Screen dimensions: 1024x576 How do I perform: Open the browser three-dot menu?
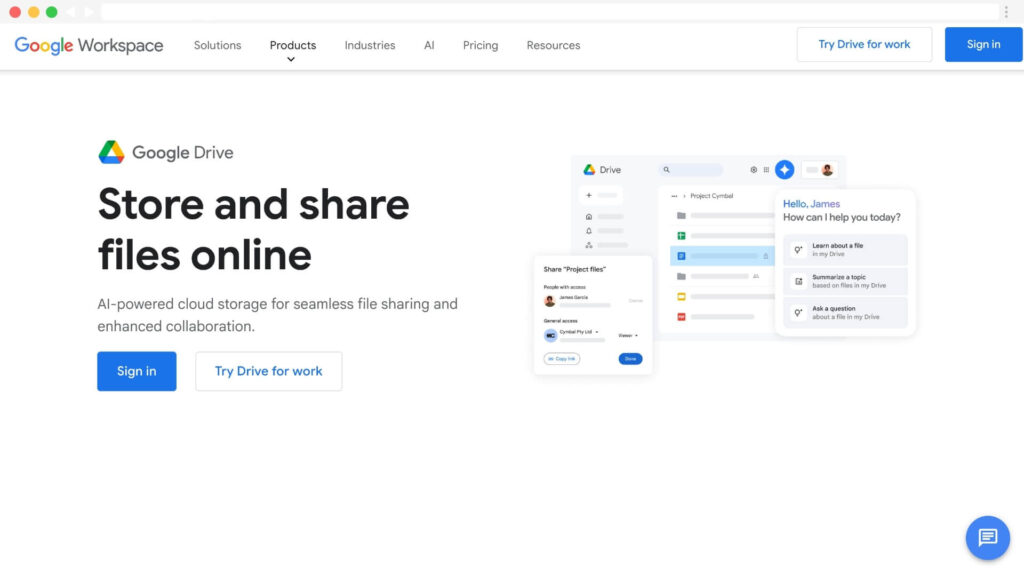pyautogui.click(x=1006, y=12)
